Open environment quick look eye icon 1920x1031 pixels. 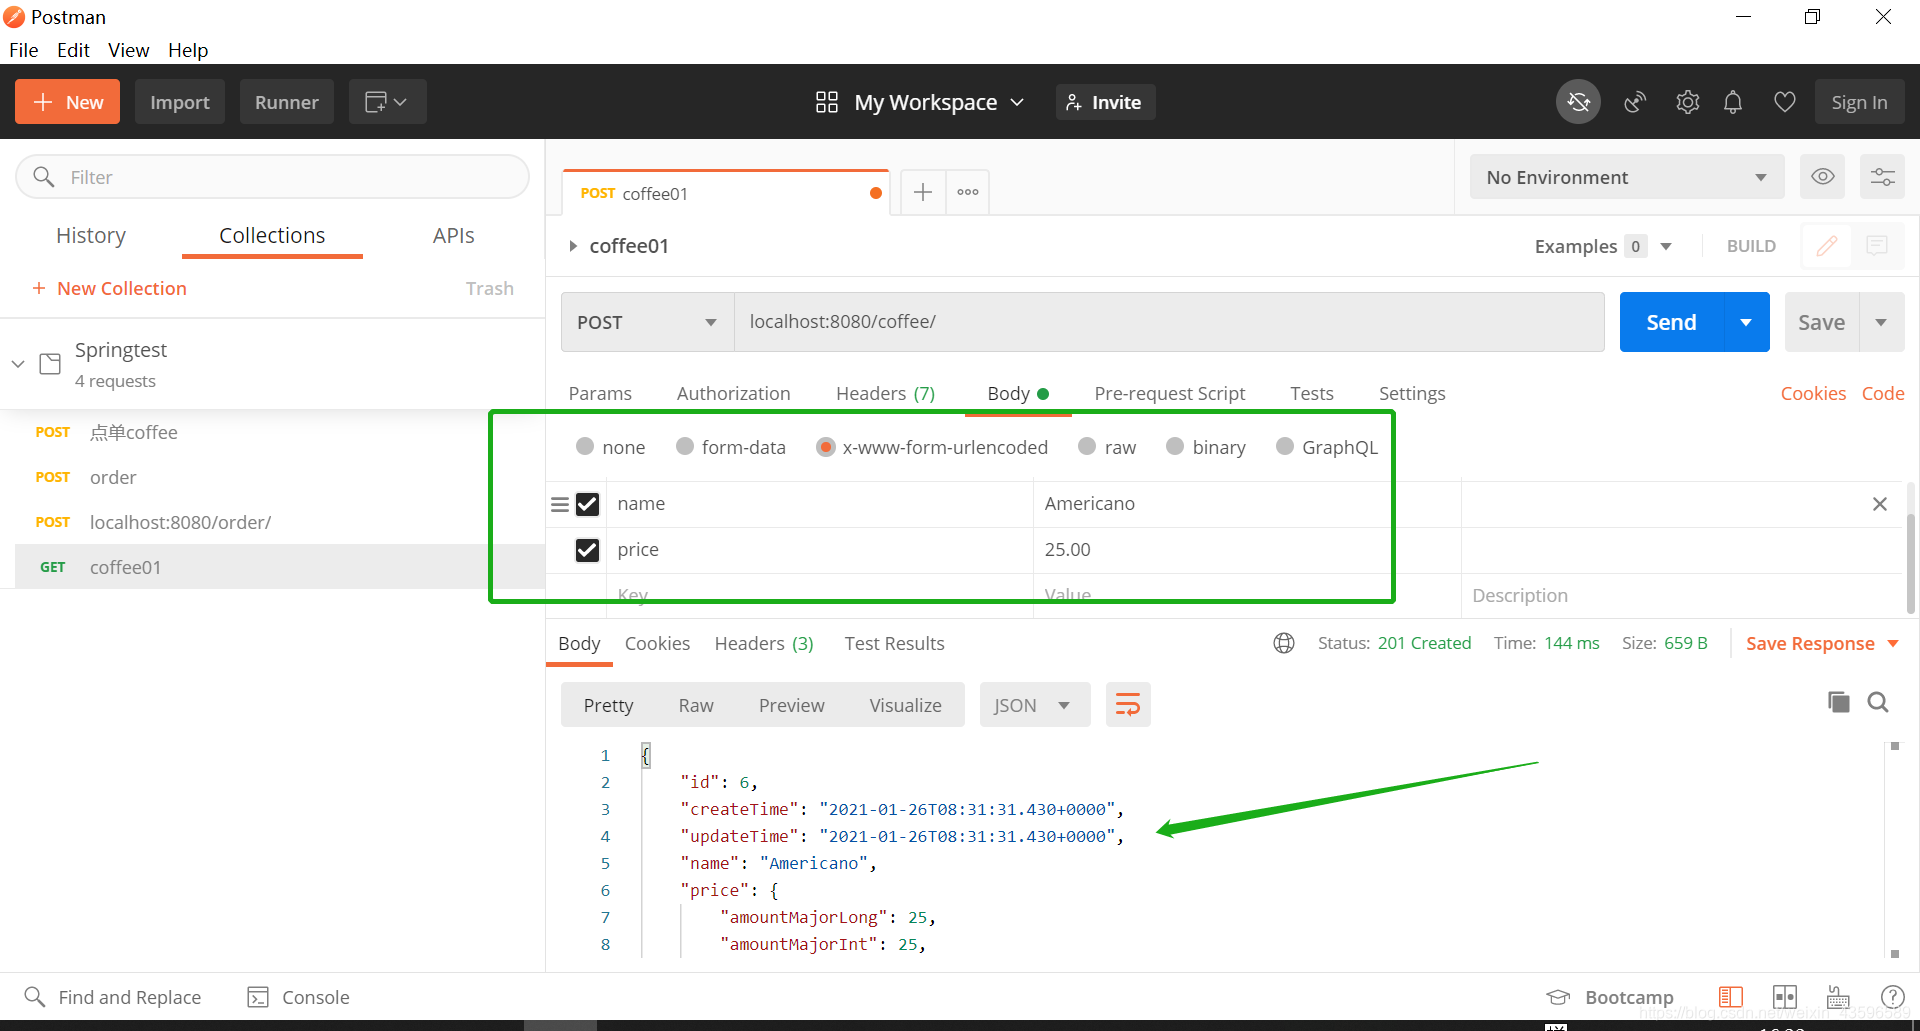click(x=1823, y=177)
